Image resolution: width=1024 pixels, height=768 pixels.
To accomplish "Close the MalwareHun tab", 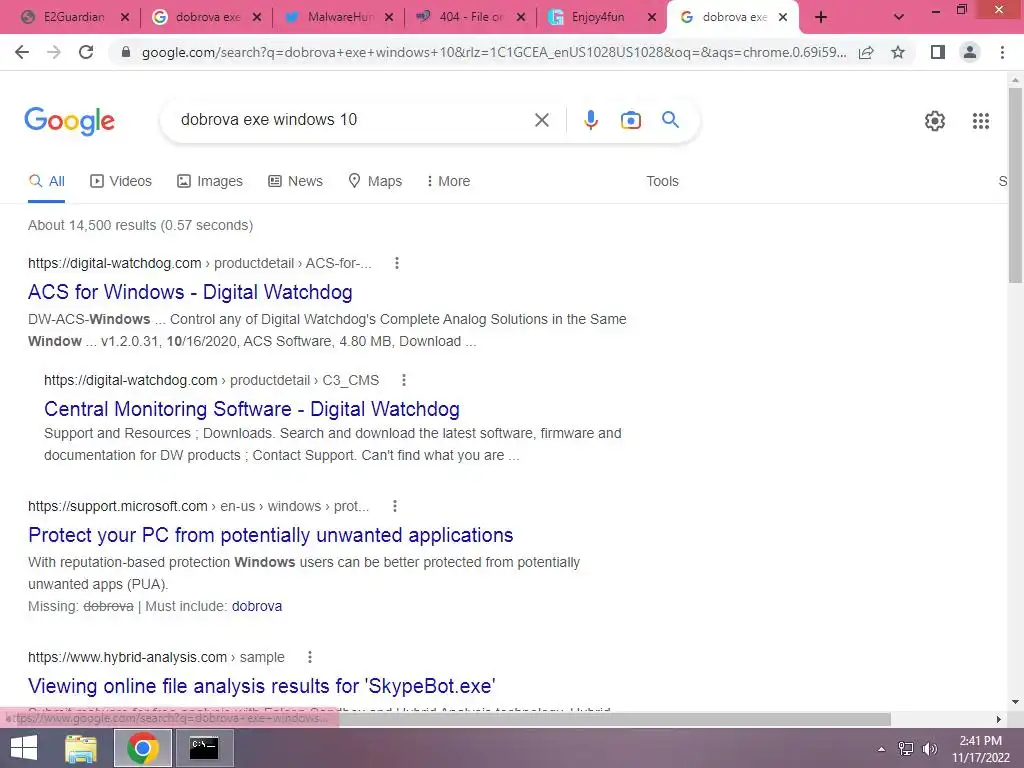I will (x=389, y=18).
